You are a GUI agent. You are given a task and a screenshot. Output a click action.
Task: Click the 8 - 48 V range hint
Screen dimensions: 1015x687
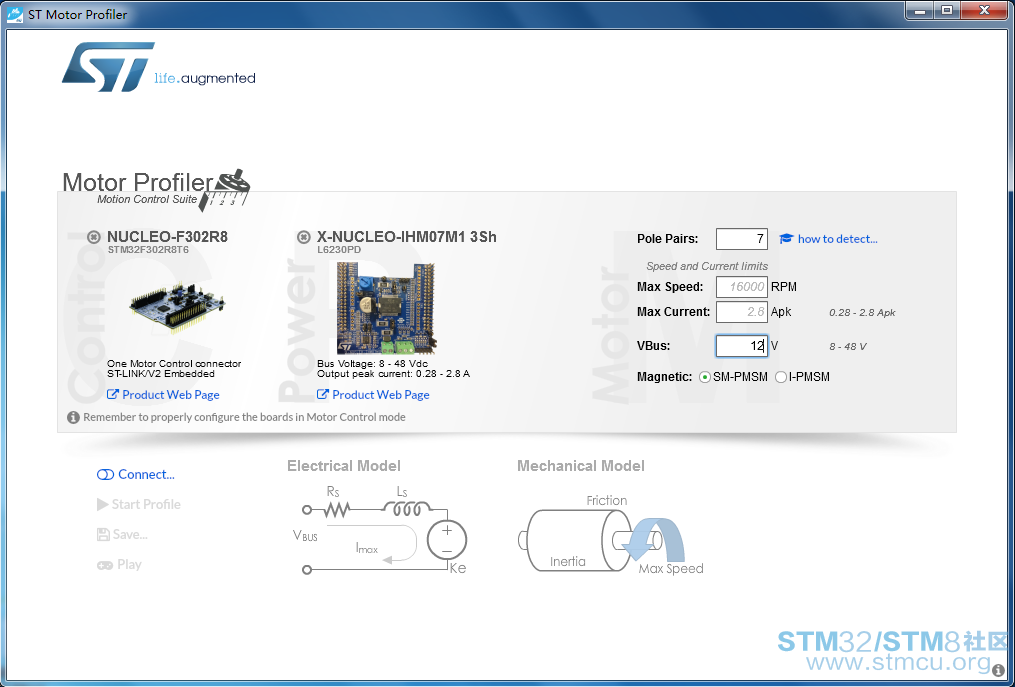click(848, 346)
